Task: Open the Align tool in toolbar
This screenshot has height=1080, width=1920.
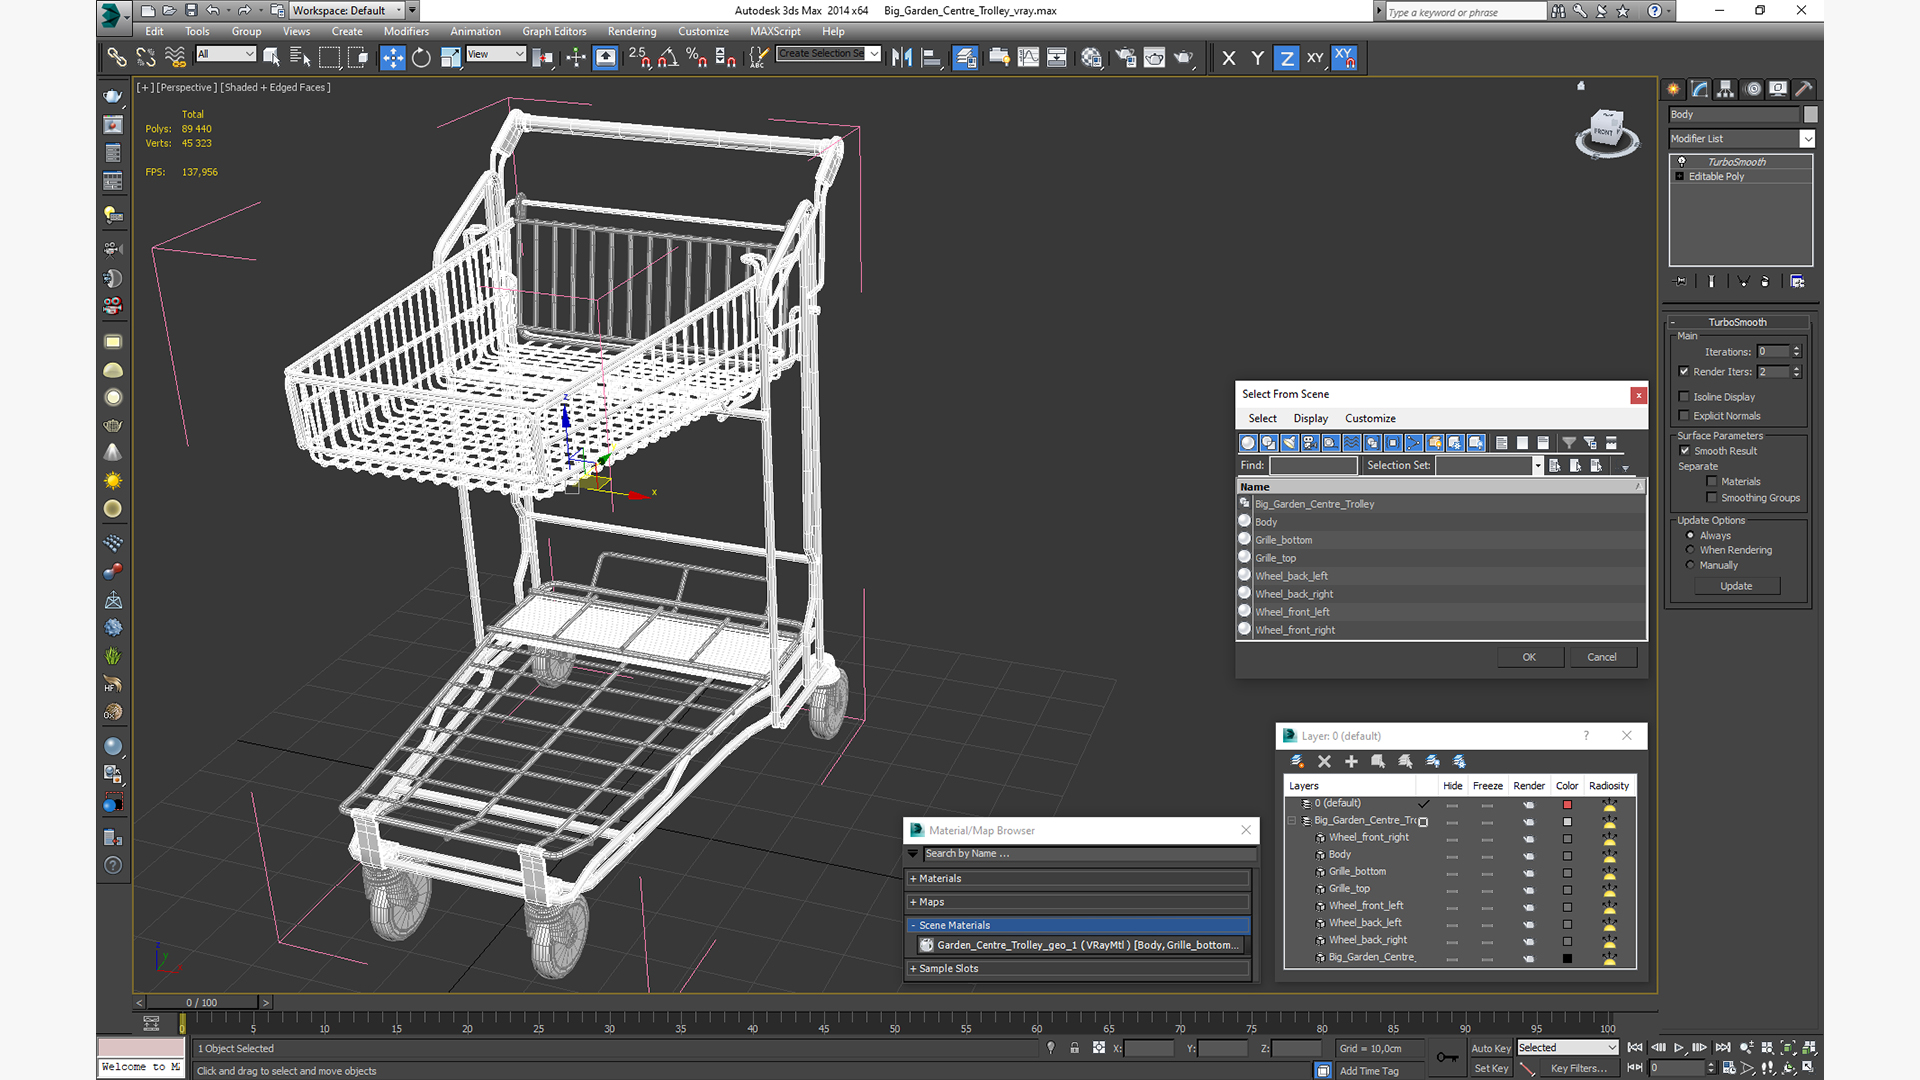Action: (931, 58)
